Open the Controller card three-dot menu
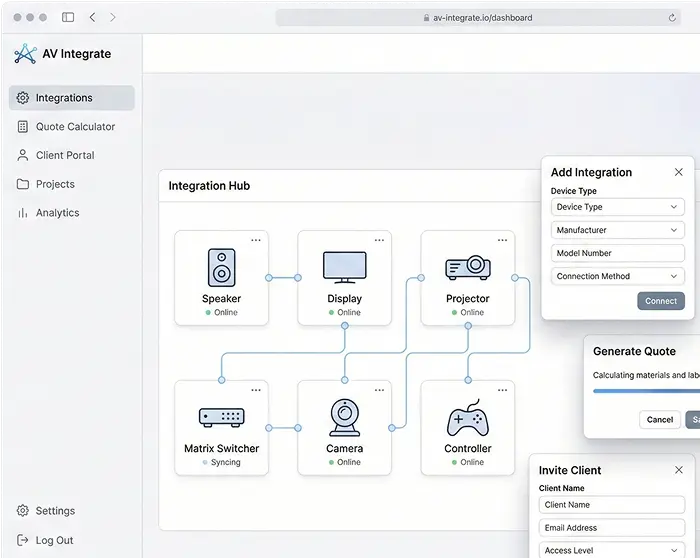Viewport: 700px width, 558px height. 502,390
